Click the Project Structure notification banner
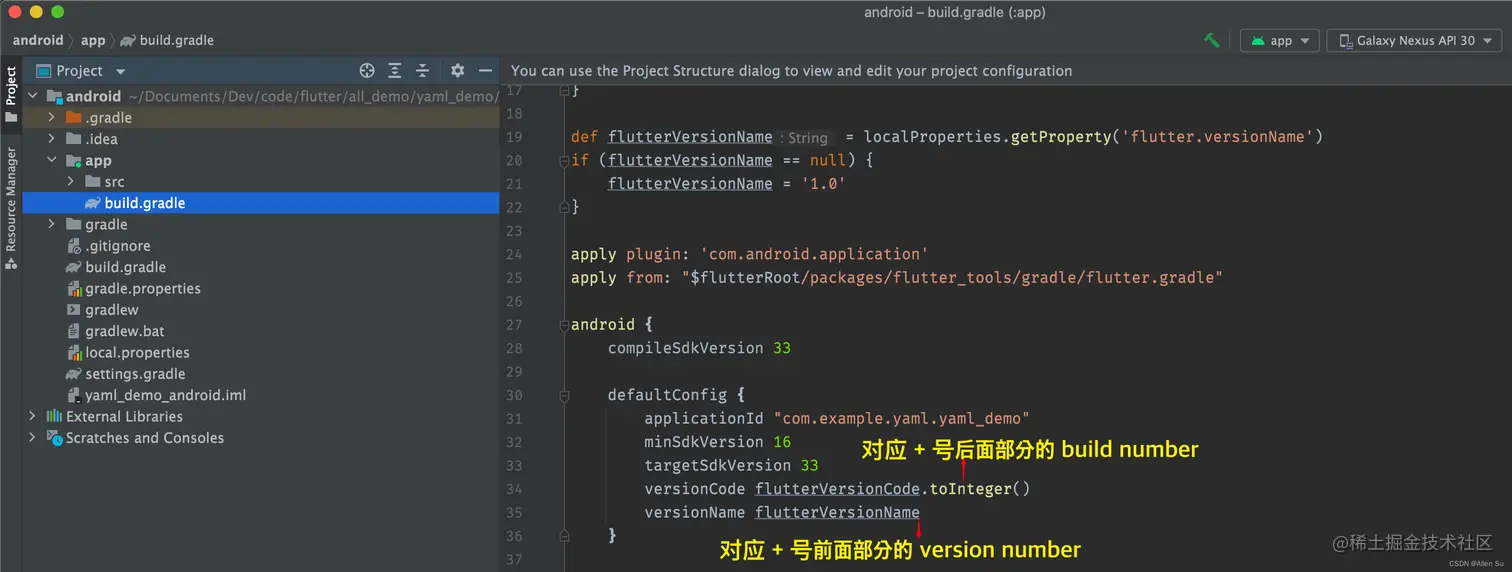The width and height of the screenshot is (1512, 572). coord(1006,71)
